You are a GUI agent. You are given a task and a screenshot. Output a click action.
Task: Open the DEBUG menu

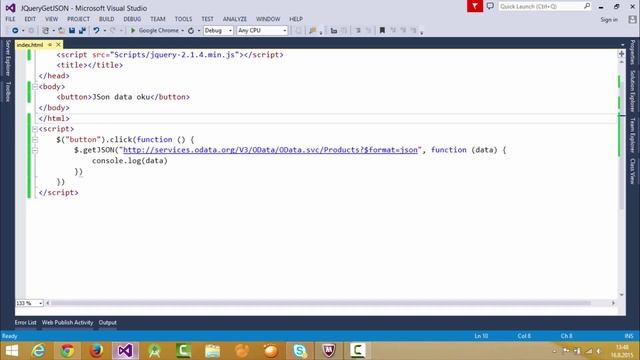132,19
